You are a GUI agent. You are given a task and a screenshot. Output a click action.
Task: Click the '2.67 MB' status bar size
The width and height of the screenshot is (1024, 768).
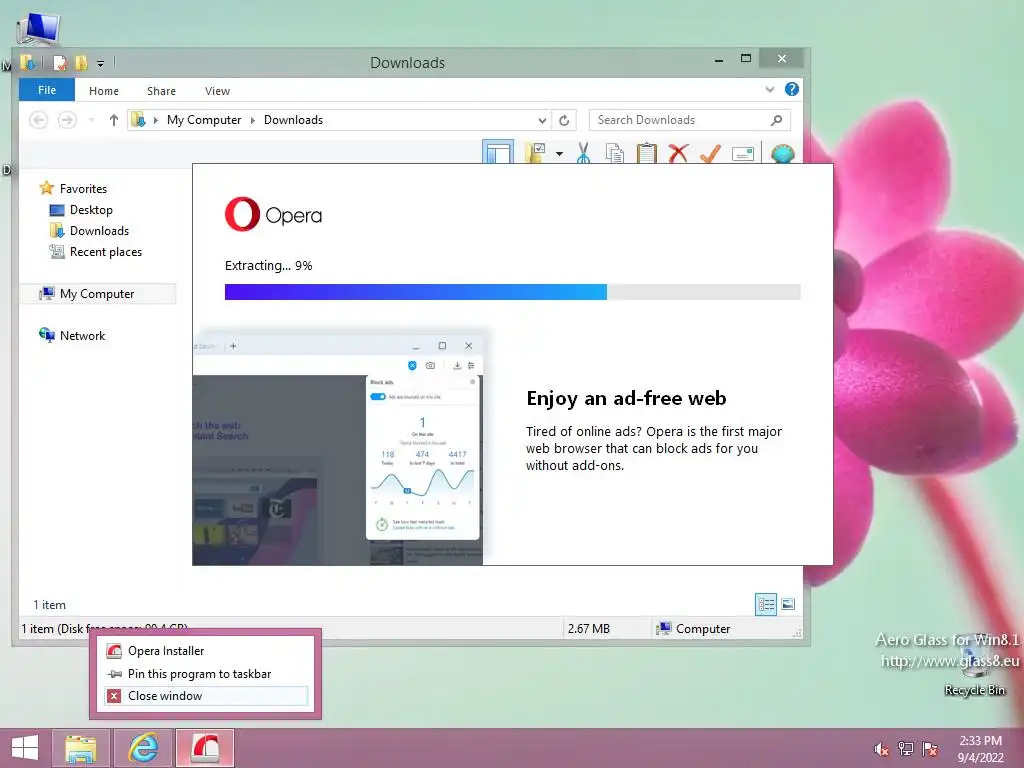pos(588,629)
